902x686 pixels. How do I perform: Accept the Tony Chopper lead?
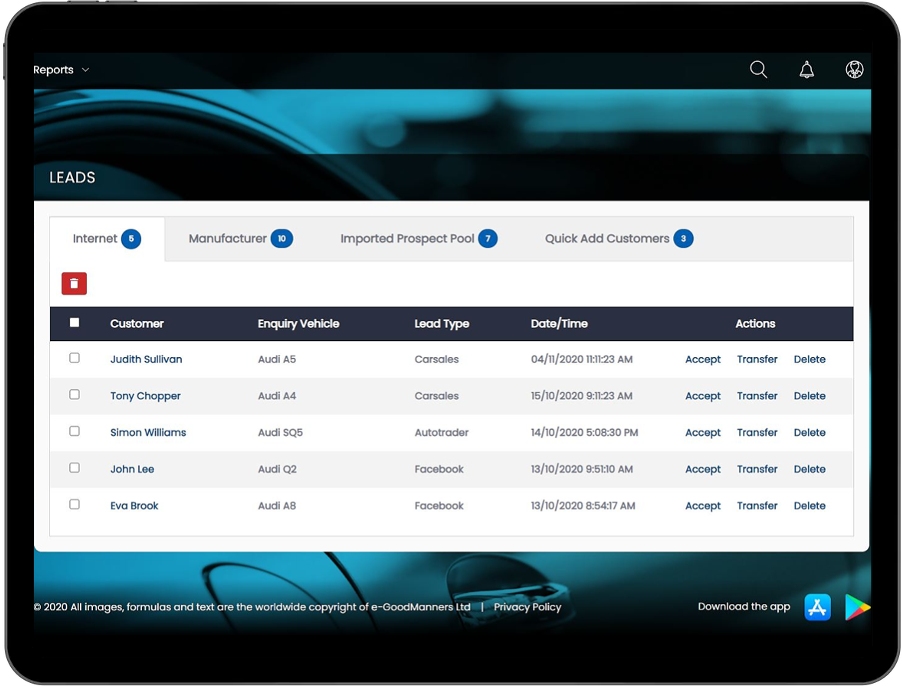pos(702,396)
